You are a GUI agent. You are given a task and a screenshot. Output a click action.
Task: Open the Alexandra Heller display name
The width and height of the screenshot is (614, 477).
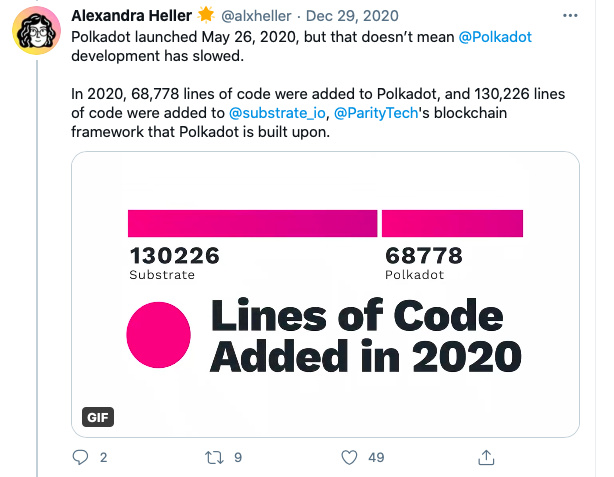[132, 16]
